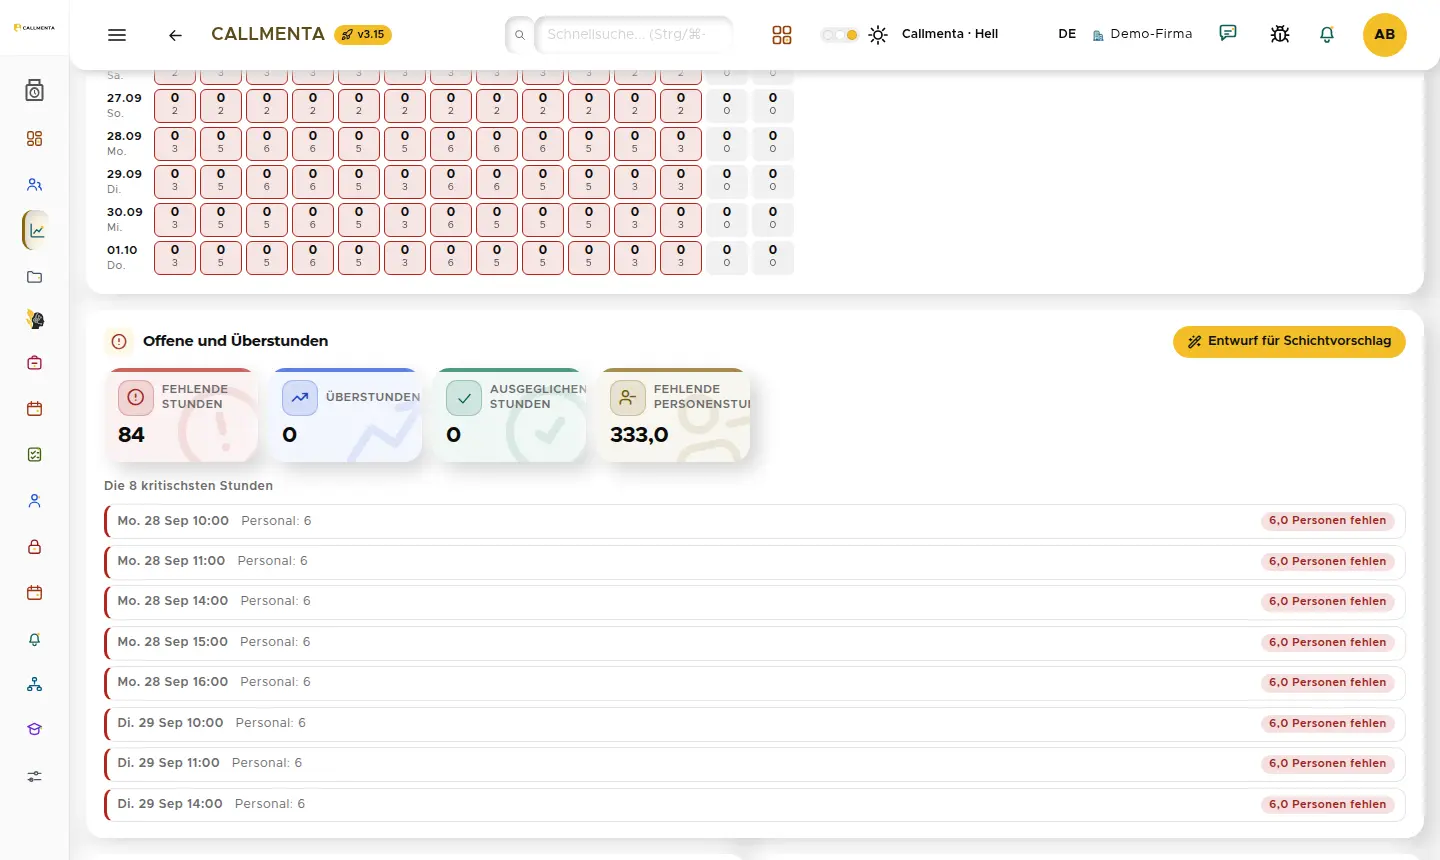This screenshot has height=860, width=1440.
Task: Select the chart analytics sidebar icon
Action: [36, 231]
